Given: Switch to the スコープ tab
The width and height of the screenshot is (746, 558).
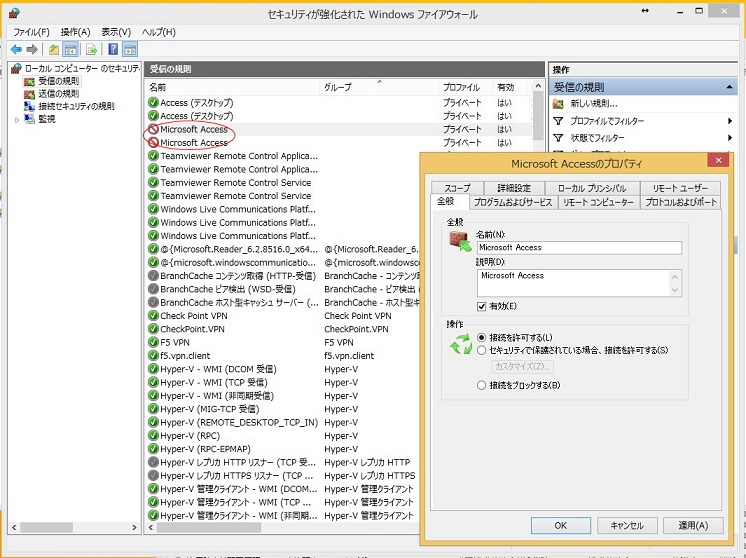Looking at the screenshot, I should tap(457, 188).
